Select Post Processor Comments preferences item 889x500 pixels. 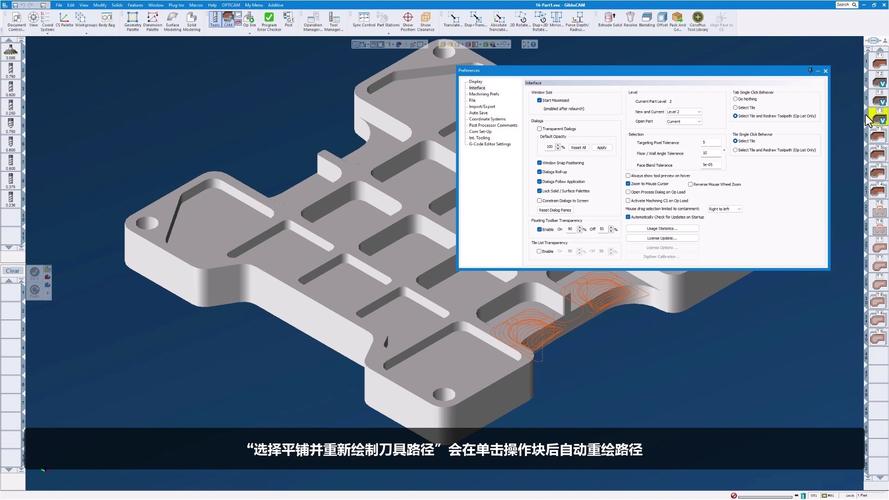point(493,125)
